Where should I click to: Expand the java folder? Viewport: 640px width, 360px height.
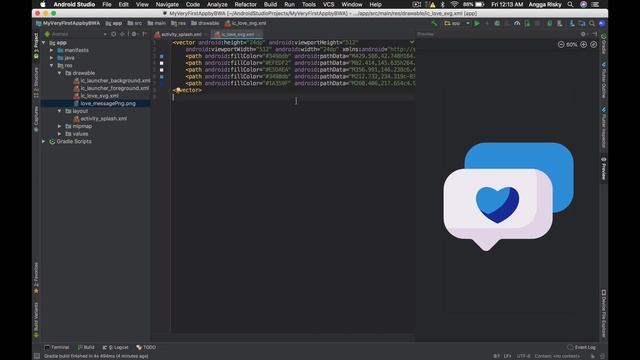[52, 58]
